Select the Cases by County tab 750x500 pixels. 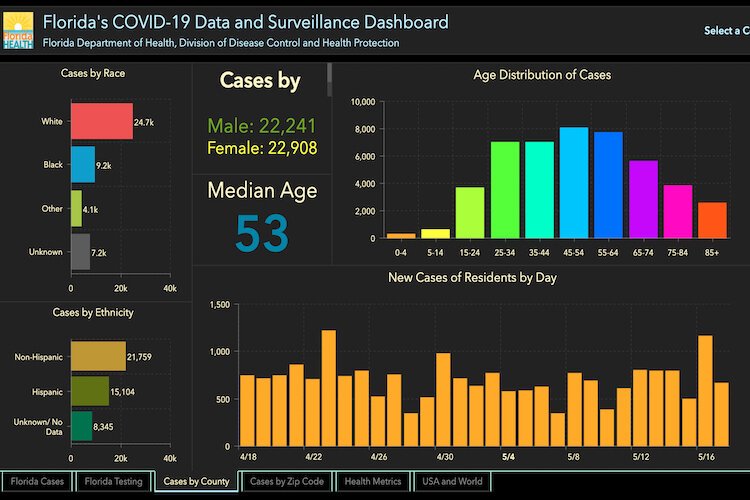coord(196,481)
